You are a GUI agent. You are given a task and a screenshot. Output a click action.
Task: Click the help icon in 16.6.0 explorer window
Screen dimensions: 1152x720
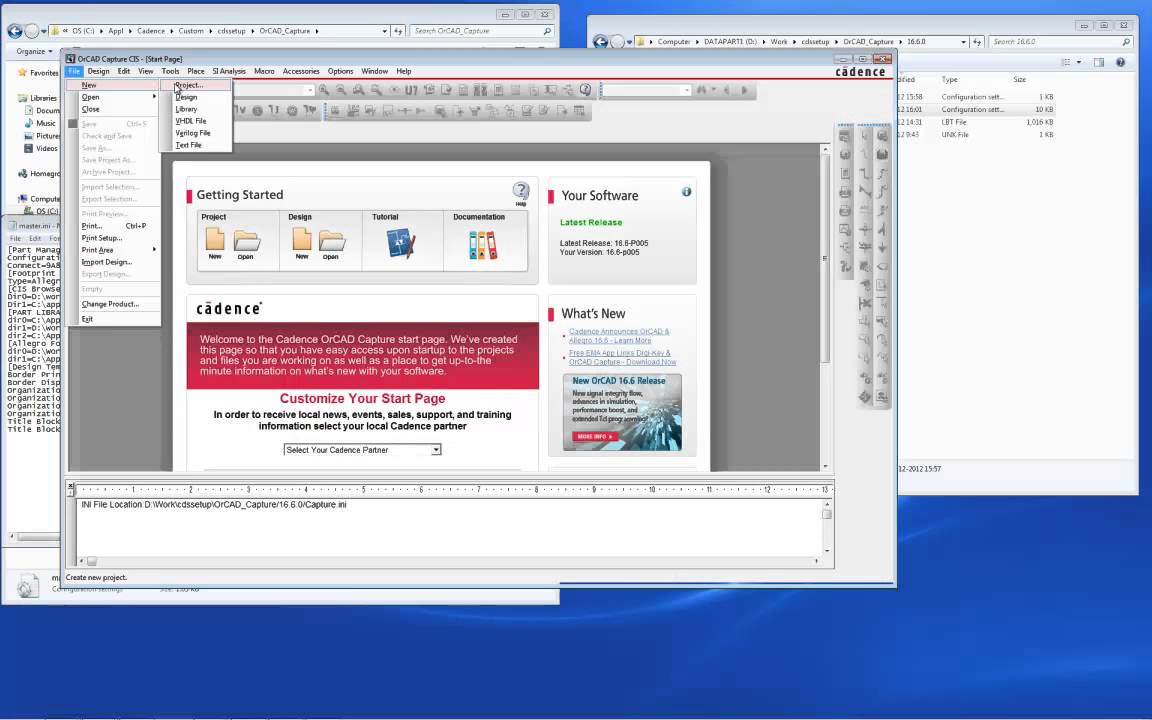point(1120,62)
